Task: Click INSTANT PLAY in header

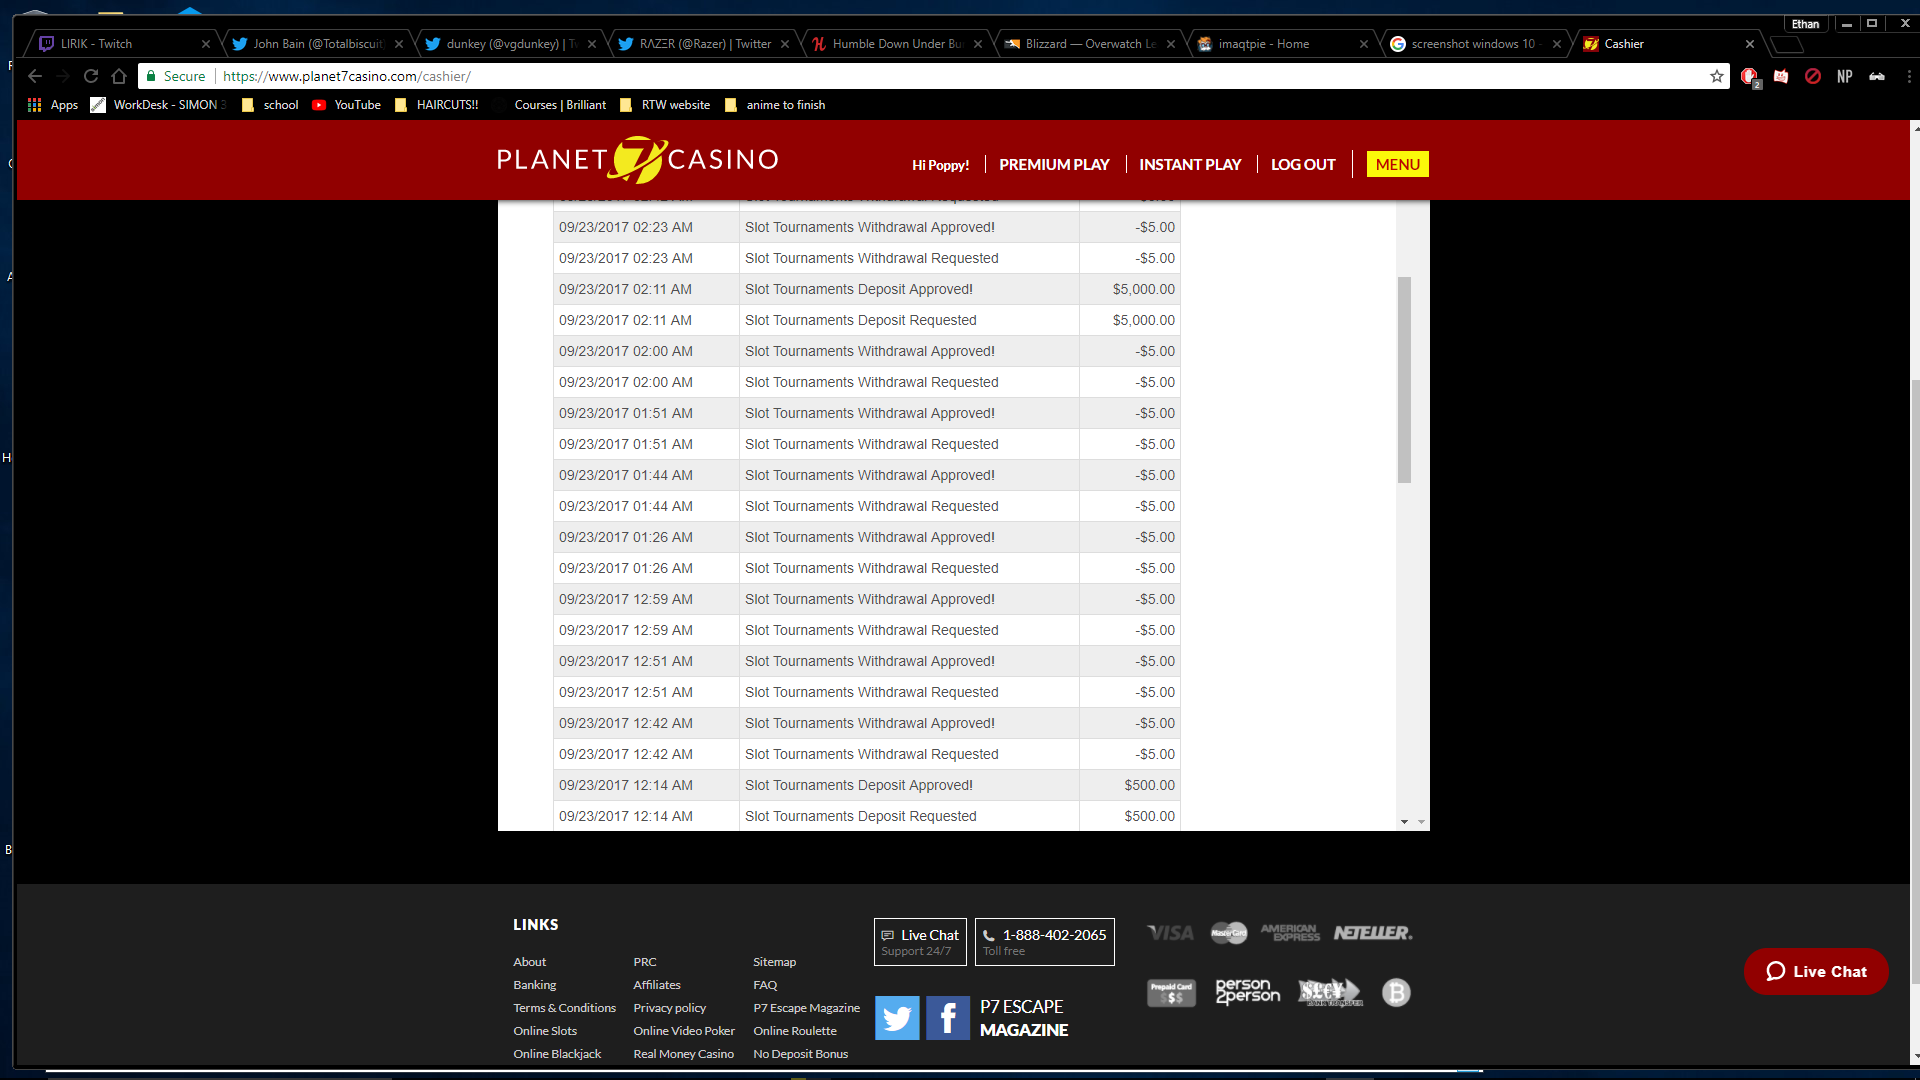Action: point(1190,165)
